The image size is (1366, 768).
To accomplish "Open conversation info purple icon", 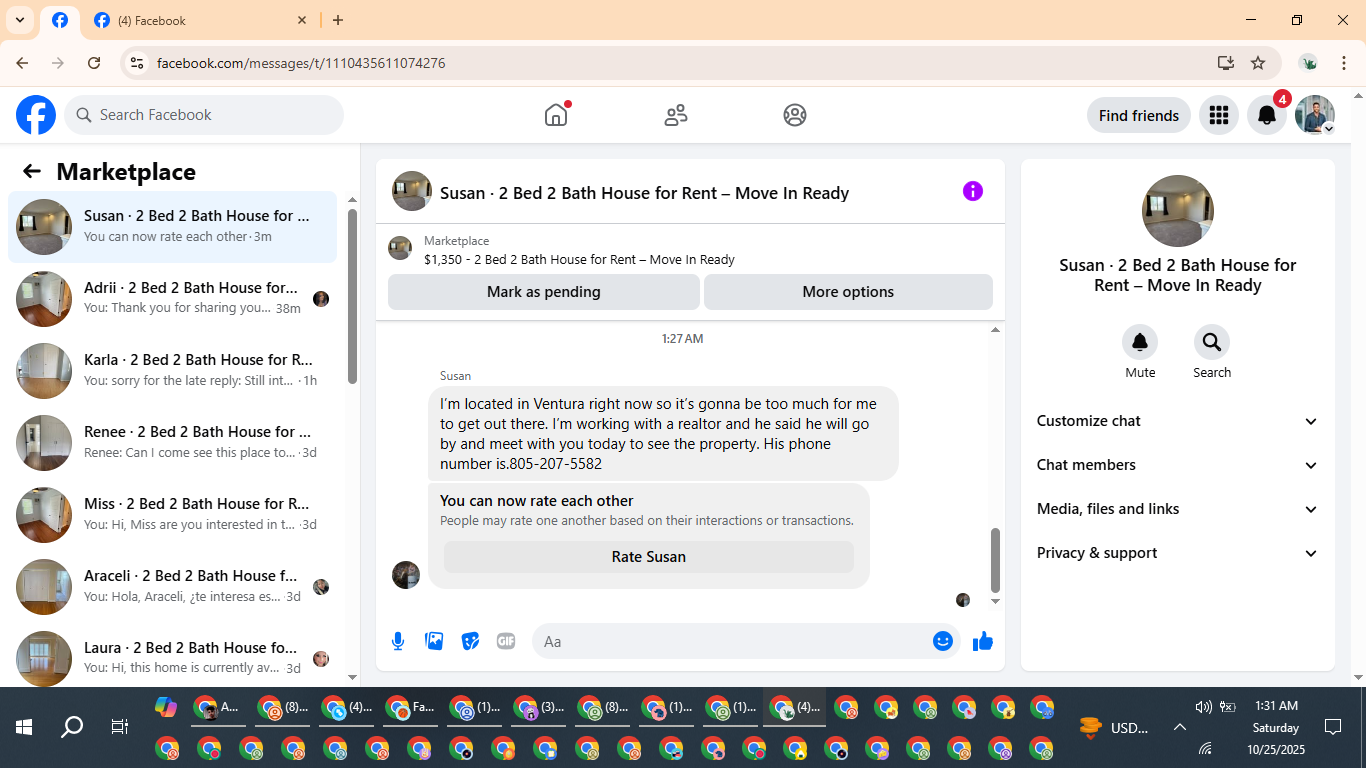I will pos(973,191).
